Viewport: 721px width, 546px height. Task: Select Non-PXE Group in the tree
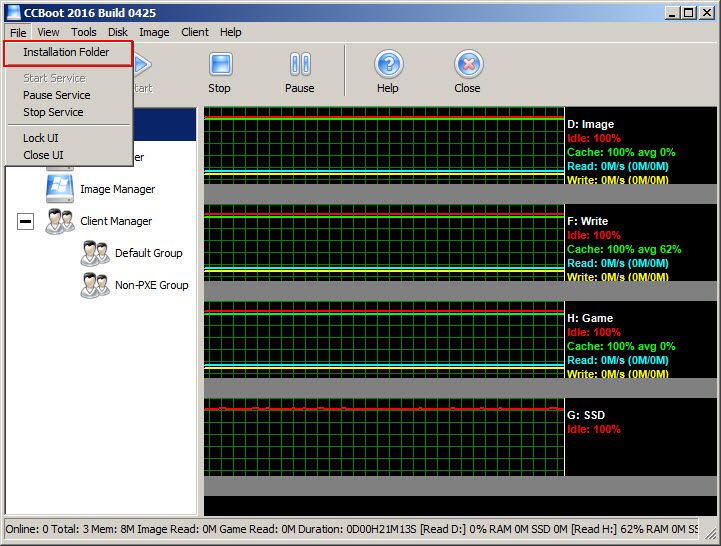pyautogui.click(x=152, y=285)
